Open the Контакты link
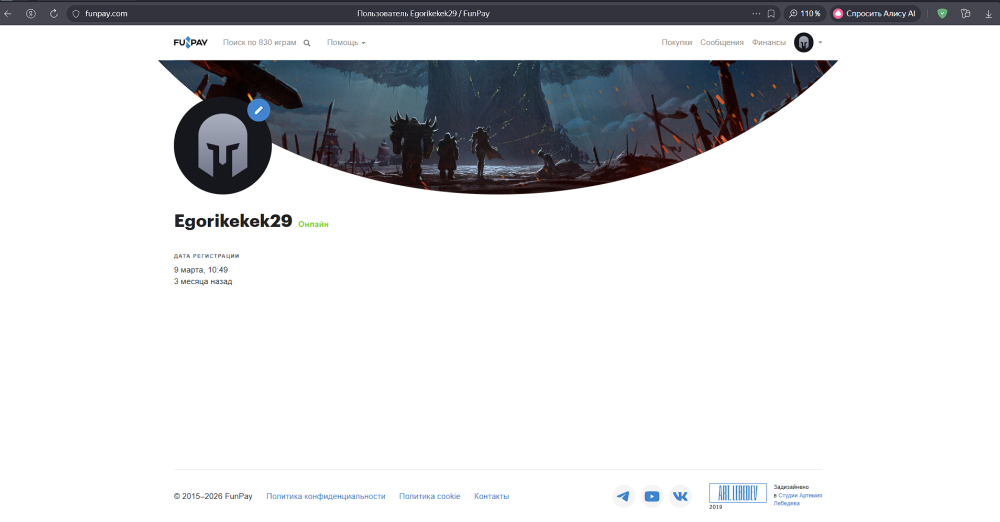1000x522 pixels. (491, 496)
